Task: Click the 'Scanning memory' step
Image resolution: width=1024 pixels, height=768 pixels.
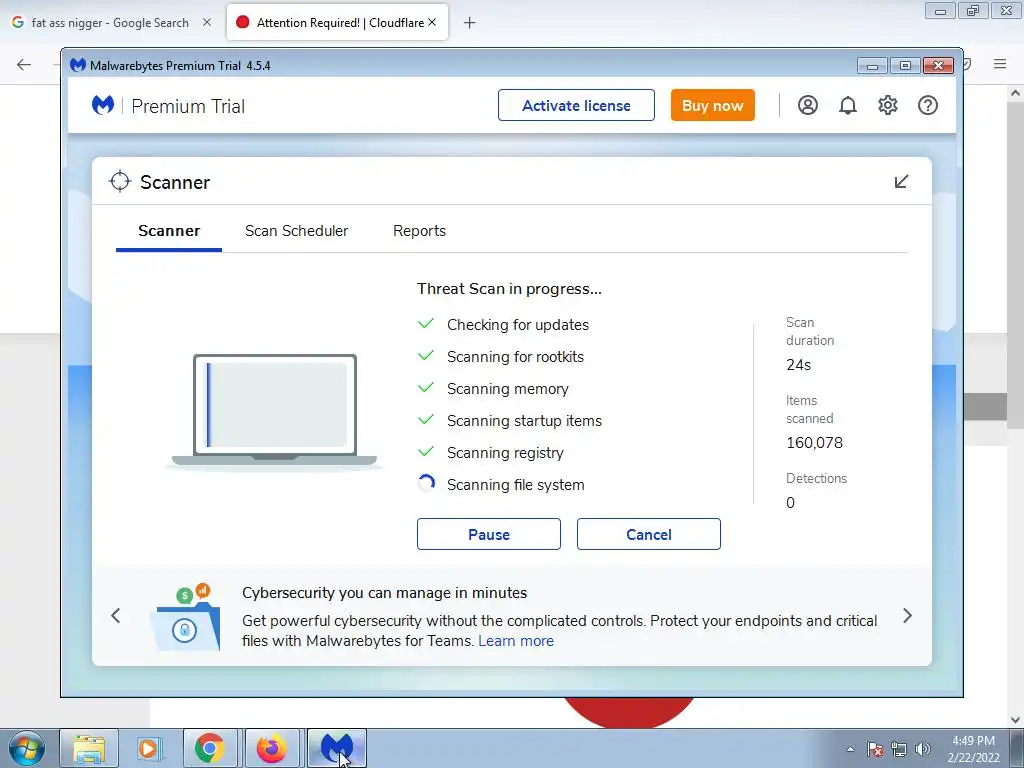Action: click(507, 389)
